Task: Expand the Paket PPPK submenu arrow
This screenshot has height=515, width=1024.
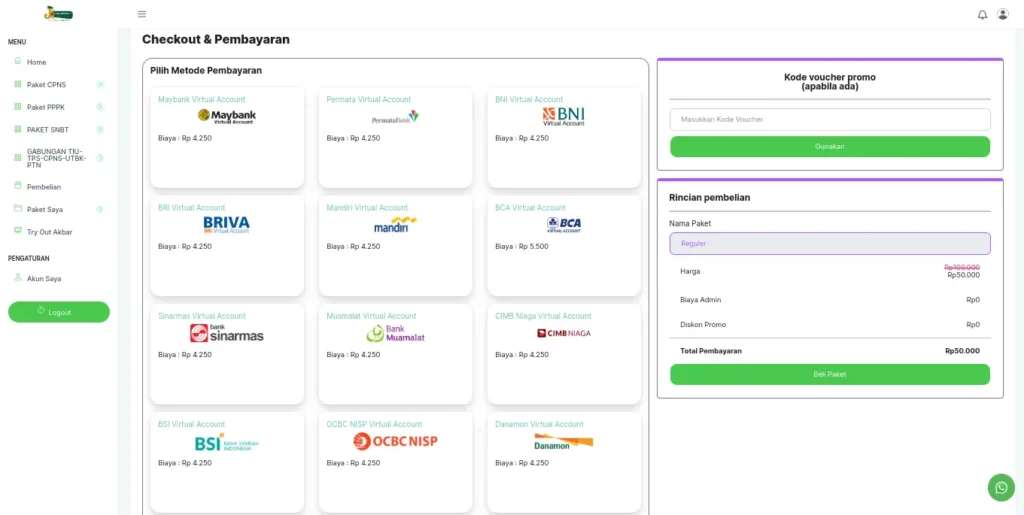Action: coord(100,106)
